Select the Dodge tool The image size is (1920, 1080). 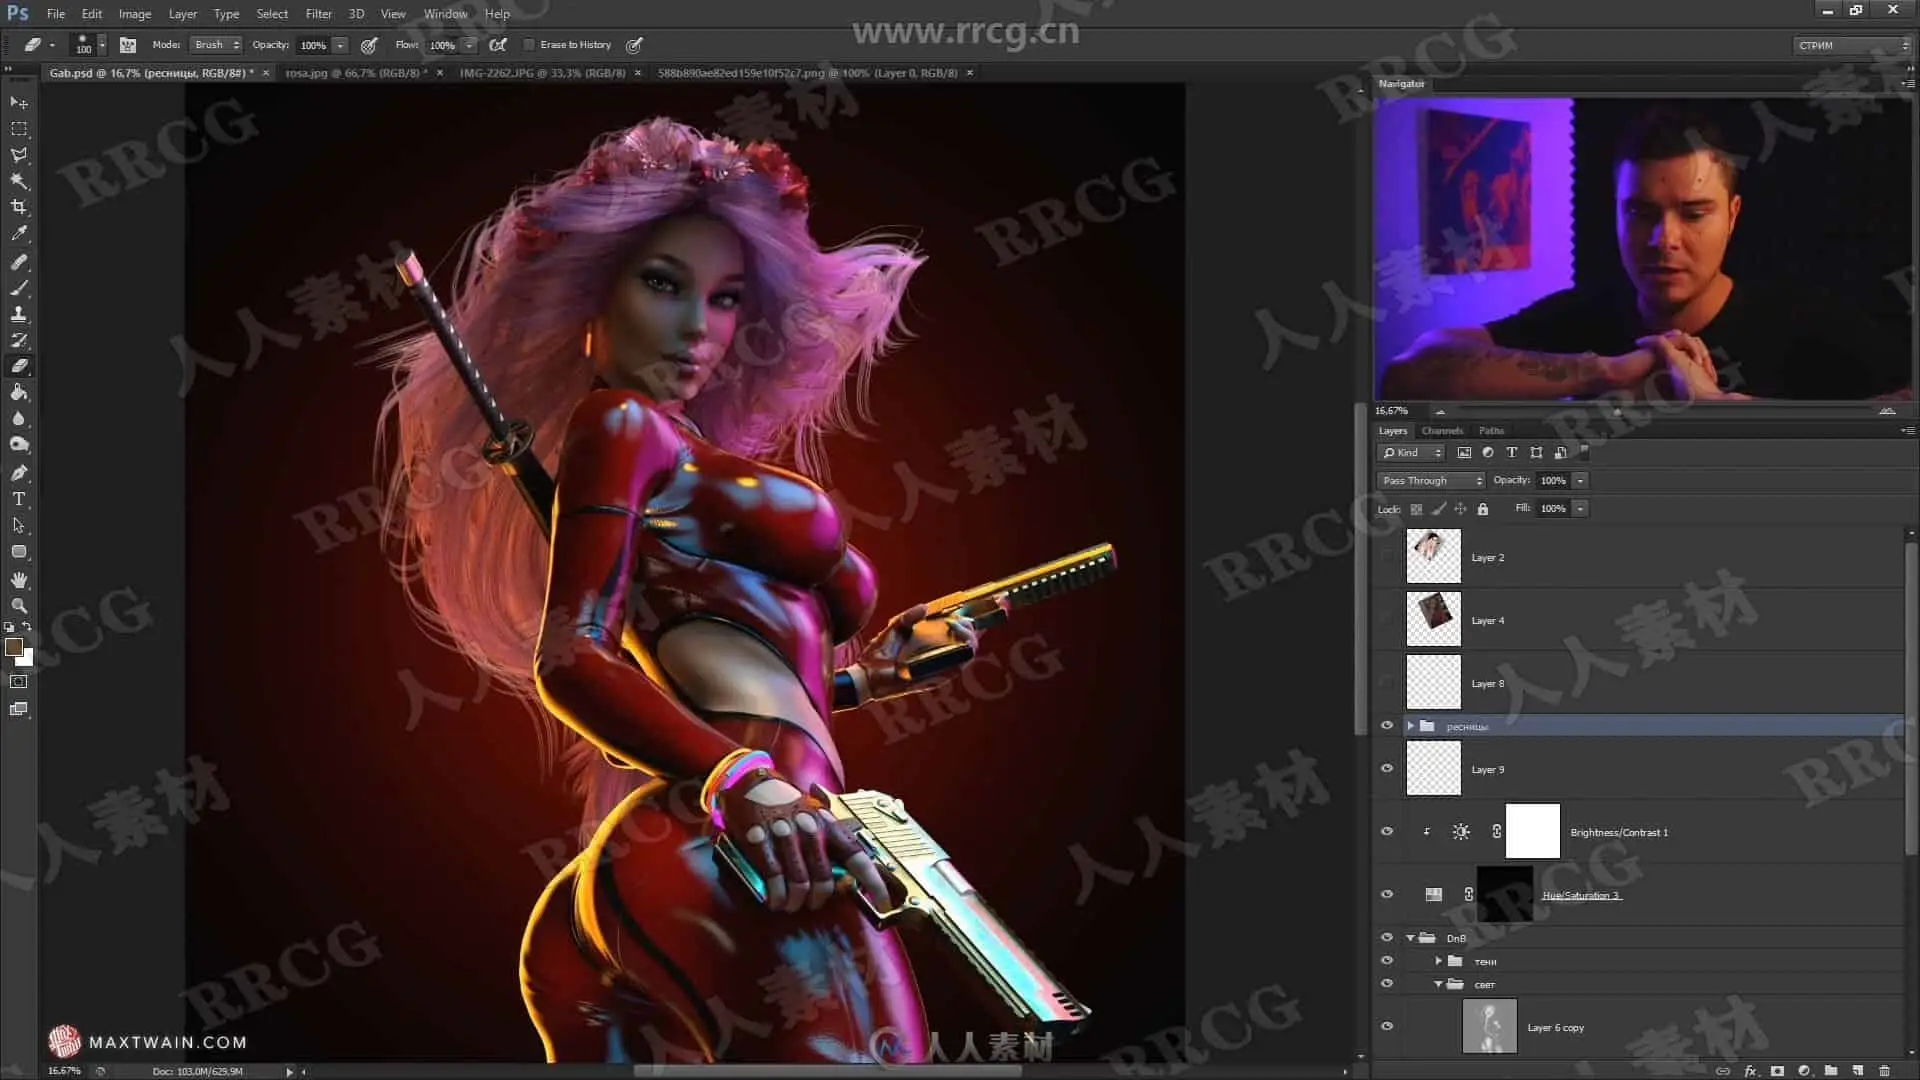(19, 444)
